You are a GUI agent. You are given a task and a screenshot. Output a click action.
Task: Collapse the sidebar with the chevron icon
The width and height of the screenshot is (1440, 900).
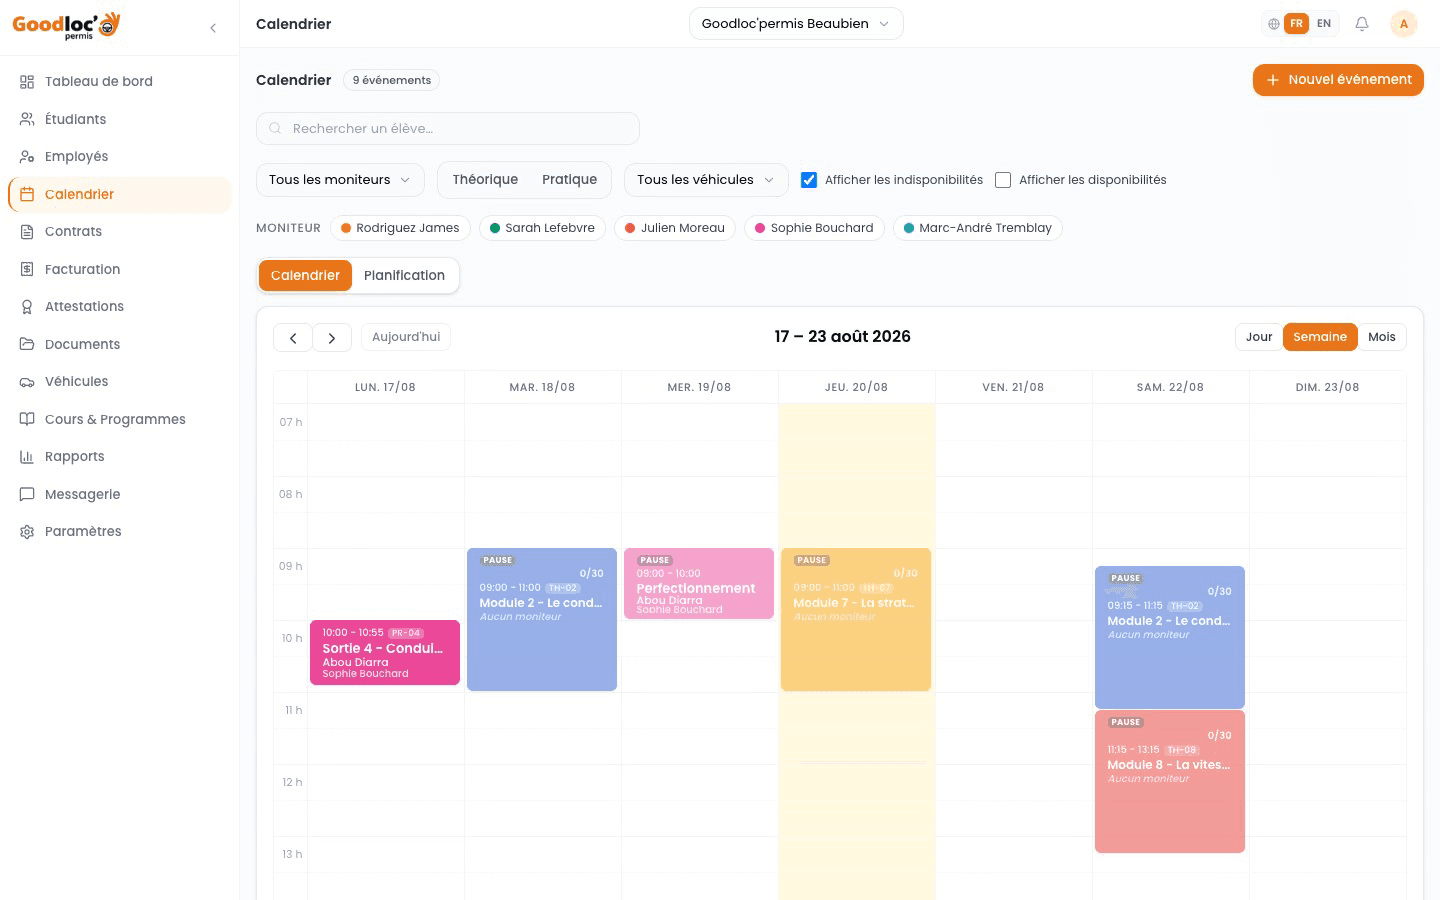click(x=213, y=28)
